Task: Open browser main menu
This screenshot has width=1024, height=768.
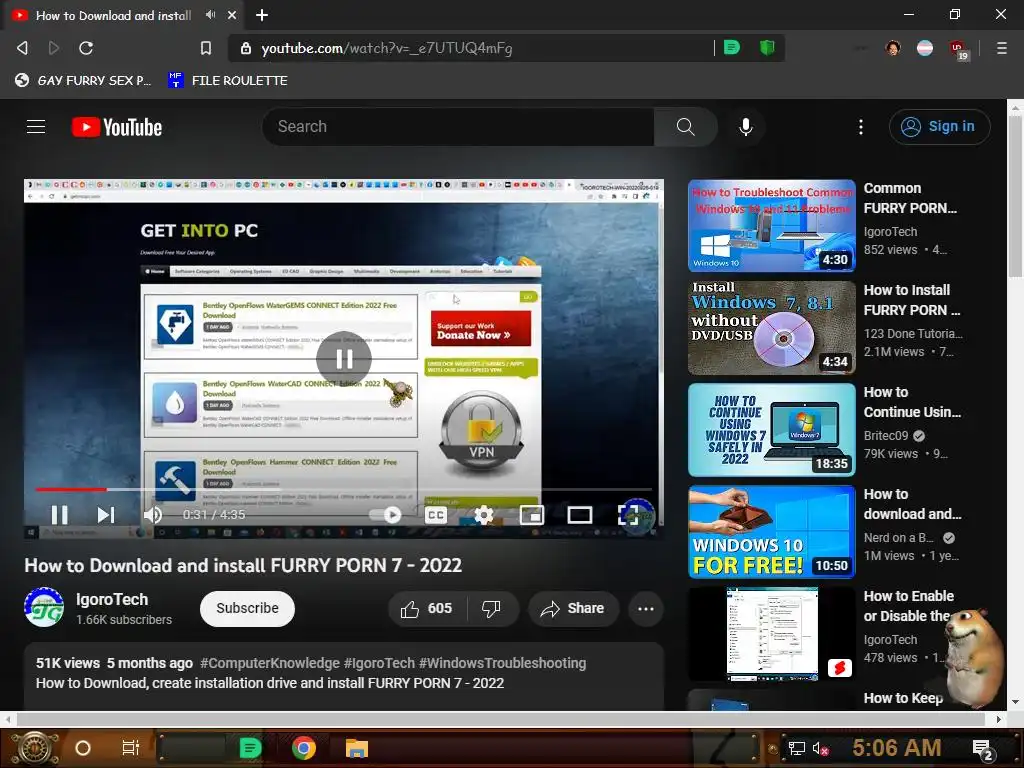Action: point(1001,48)
